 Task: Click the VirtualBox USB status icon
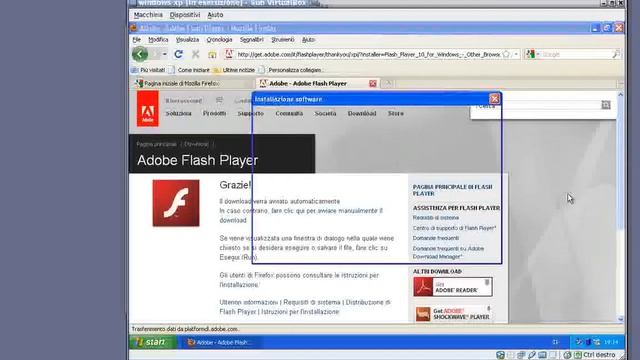click(532, 355)
